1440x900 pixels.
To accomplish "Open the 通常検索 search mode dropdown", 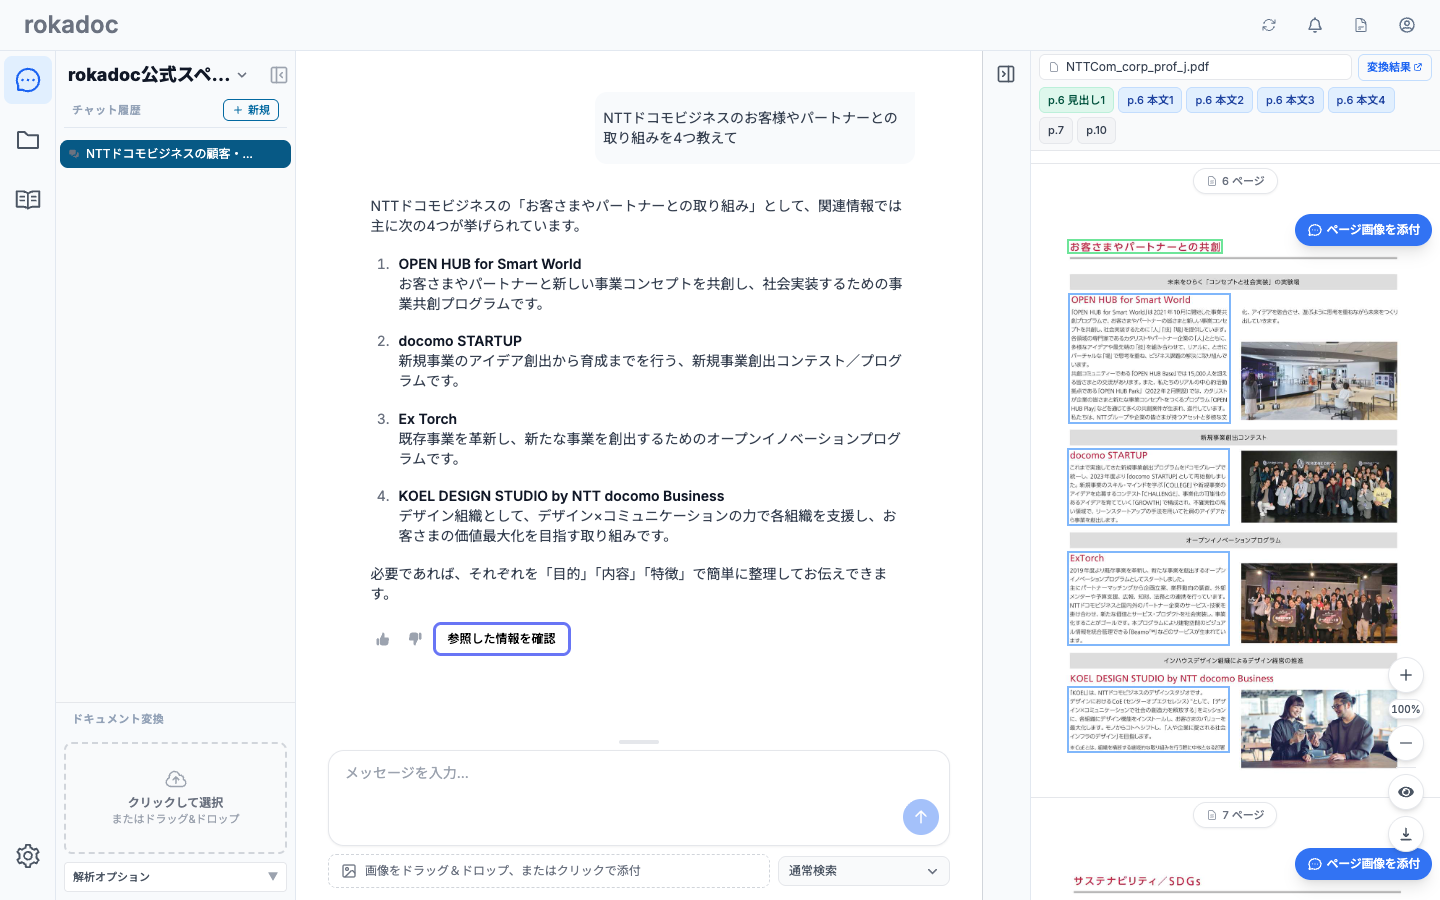I will (x=864, y=871).
